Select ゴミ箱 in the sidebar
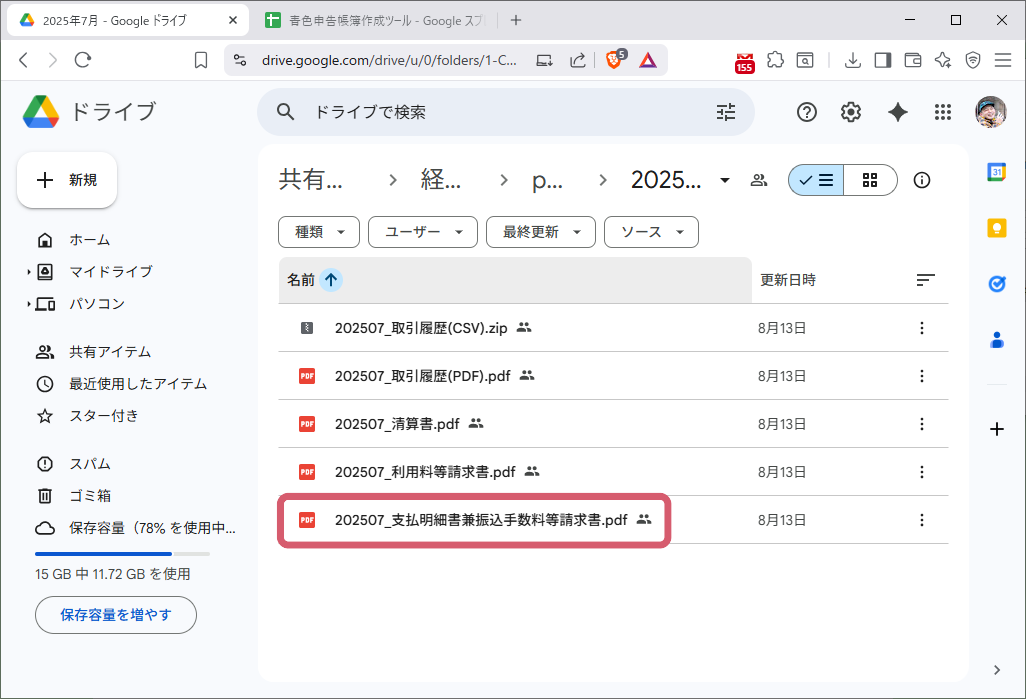1026x699 pixels. pyautogui.click(x=89, y=495)
